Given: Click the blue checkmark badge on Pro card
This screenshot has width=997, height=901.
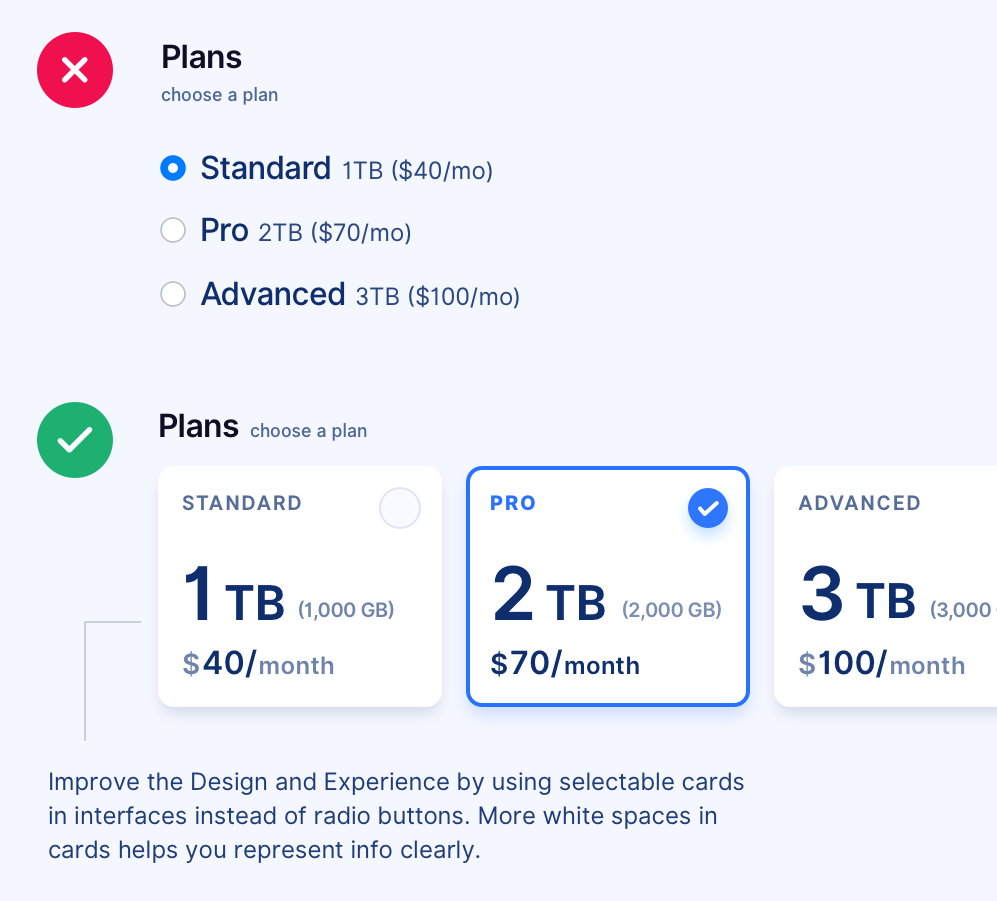Looking at the screenshot, I should (x=708, y=508).
